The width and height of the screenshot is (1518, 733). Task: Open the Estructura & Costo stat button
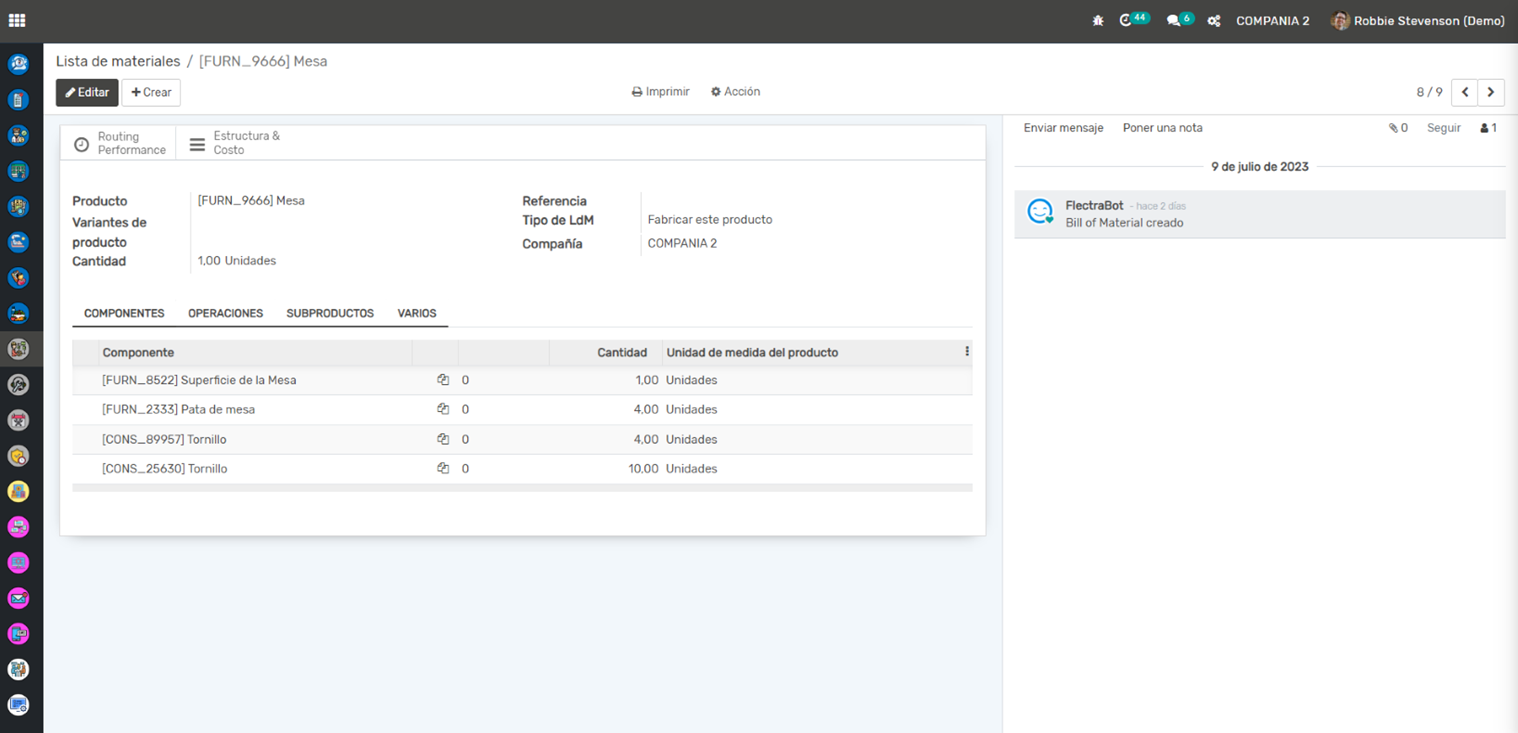tap(235, 143)
